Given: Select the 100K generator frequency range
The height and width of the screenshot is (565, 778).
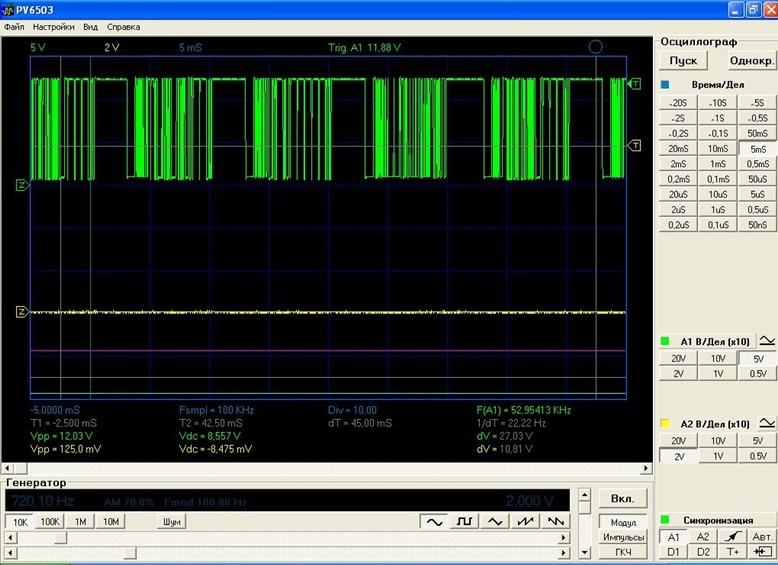Looking at the screenshot, I should (x=50, y=521).
